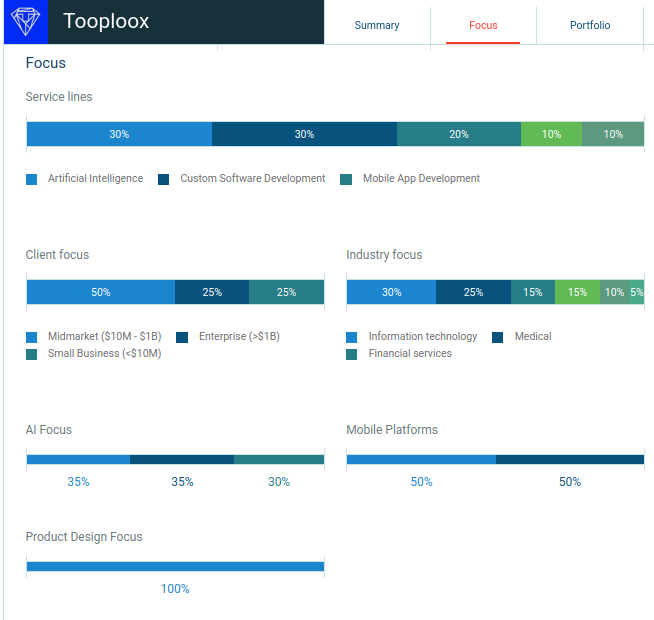Viewport: 654px width, 620px height.
Task: Click the Artificial Intelligence legend swatch
Action: 31,179
